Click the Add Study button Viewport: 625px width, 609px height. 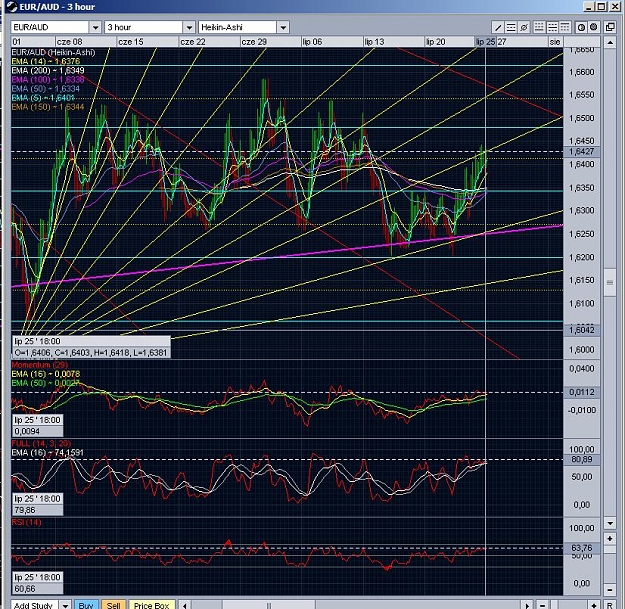(34, 605)
